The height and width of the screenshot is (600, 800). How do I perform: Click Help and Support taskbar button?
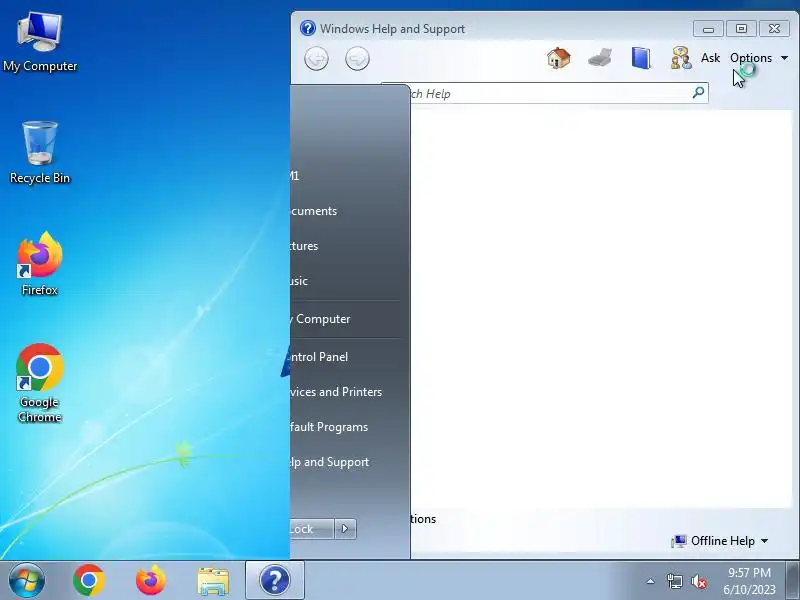(275, 580)
